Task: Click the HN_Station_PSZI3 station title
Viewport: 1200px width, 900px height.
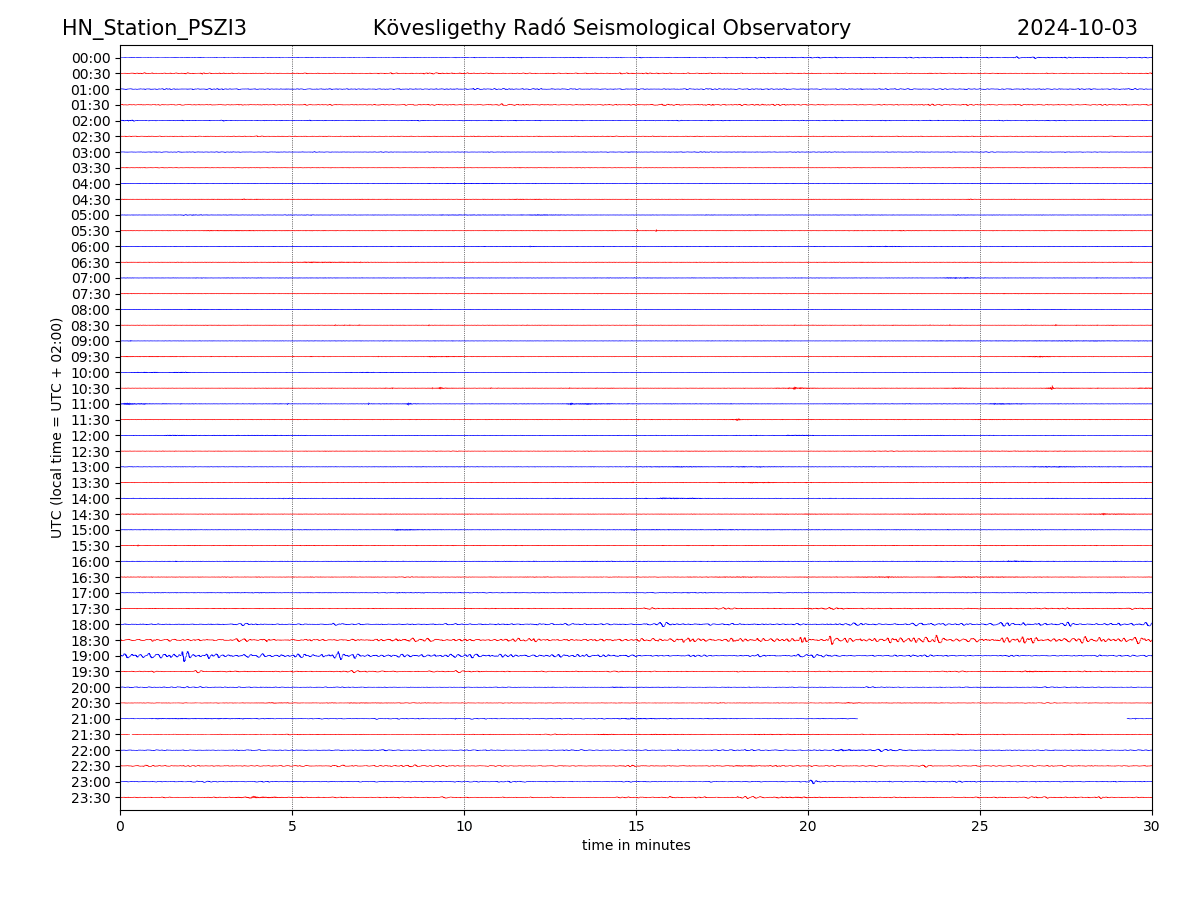Action: pyautogui.click(x=154, y=28)
